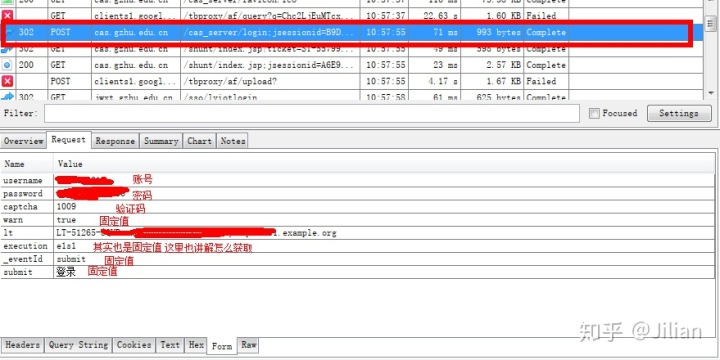This screenshot has height=360, width=720.
Task: Switch to the Raw view tab
Action: (x=248, y=344)
